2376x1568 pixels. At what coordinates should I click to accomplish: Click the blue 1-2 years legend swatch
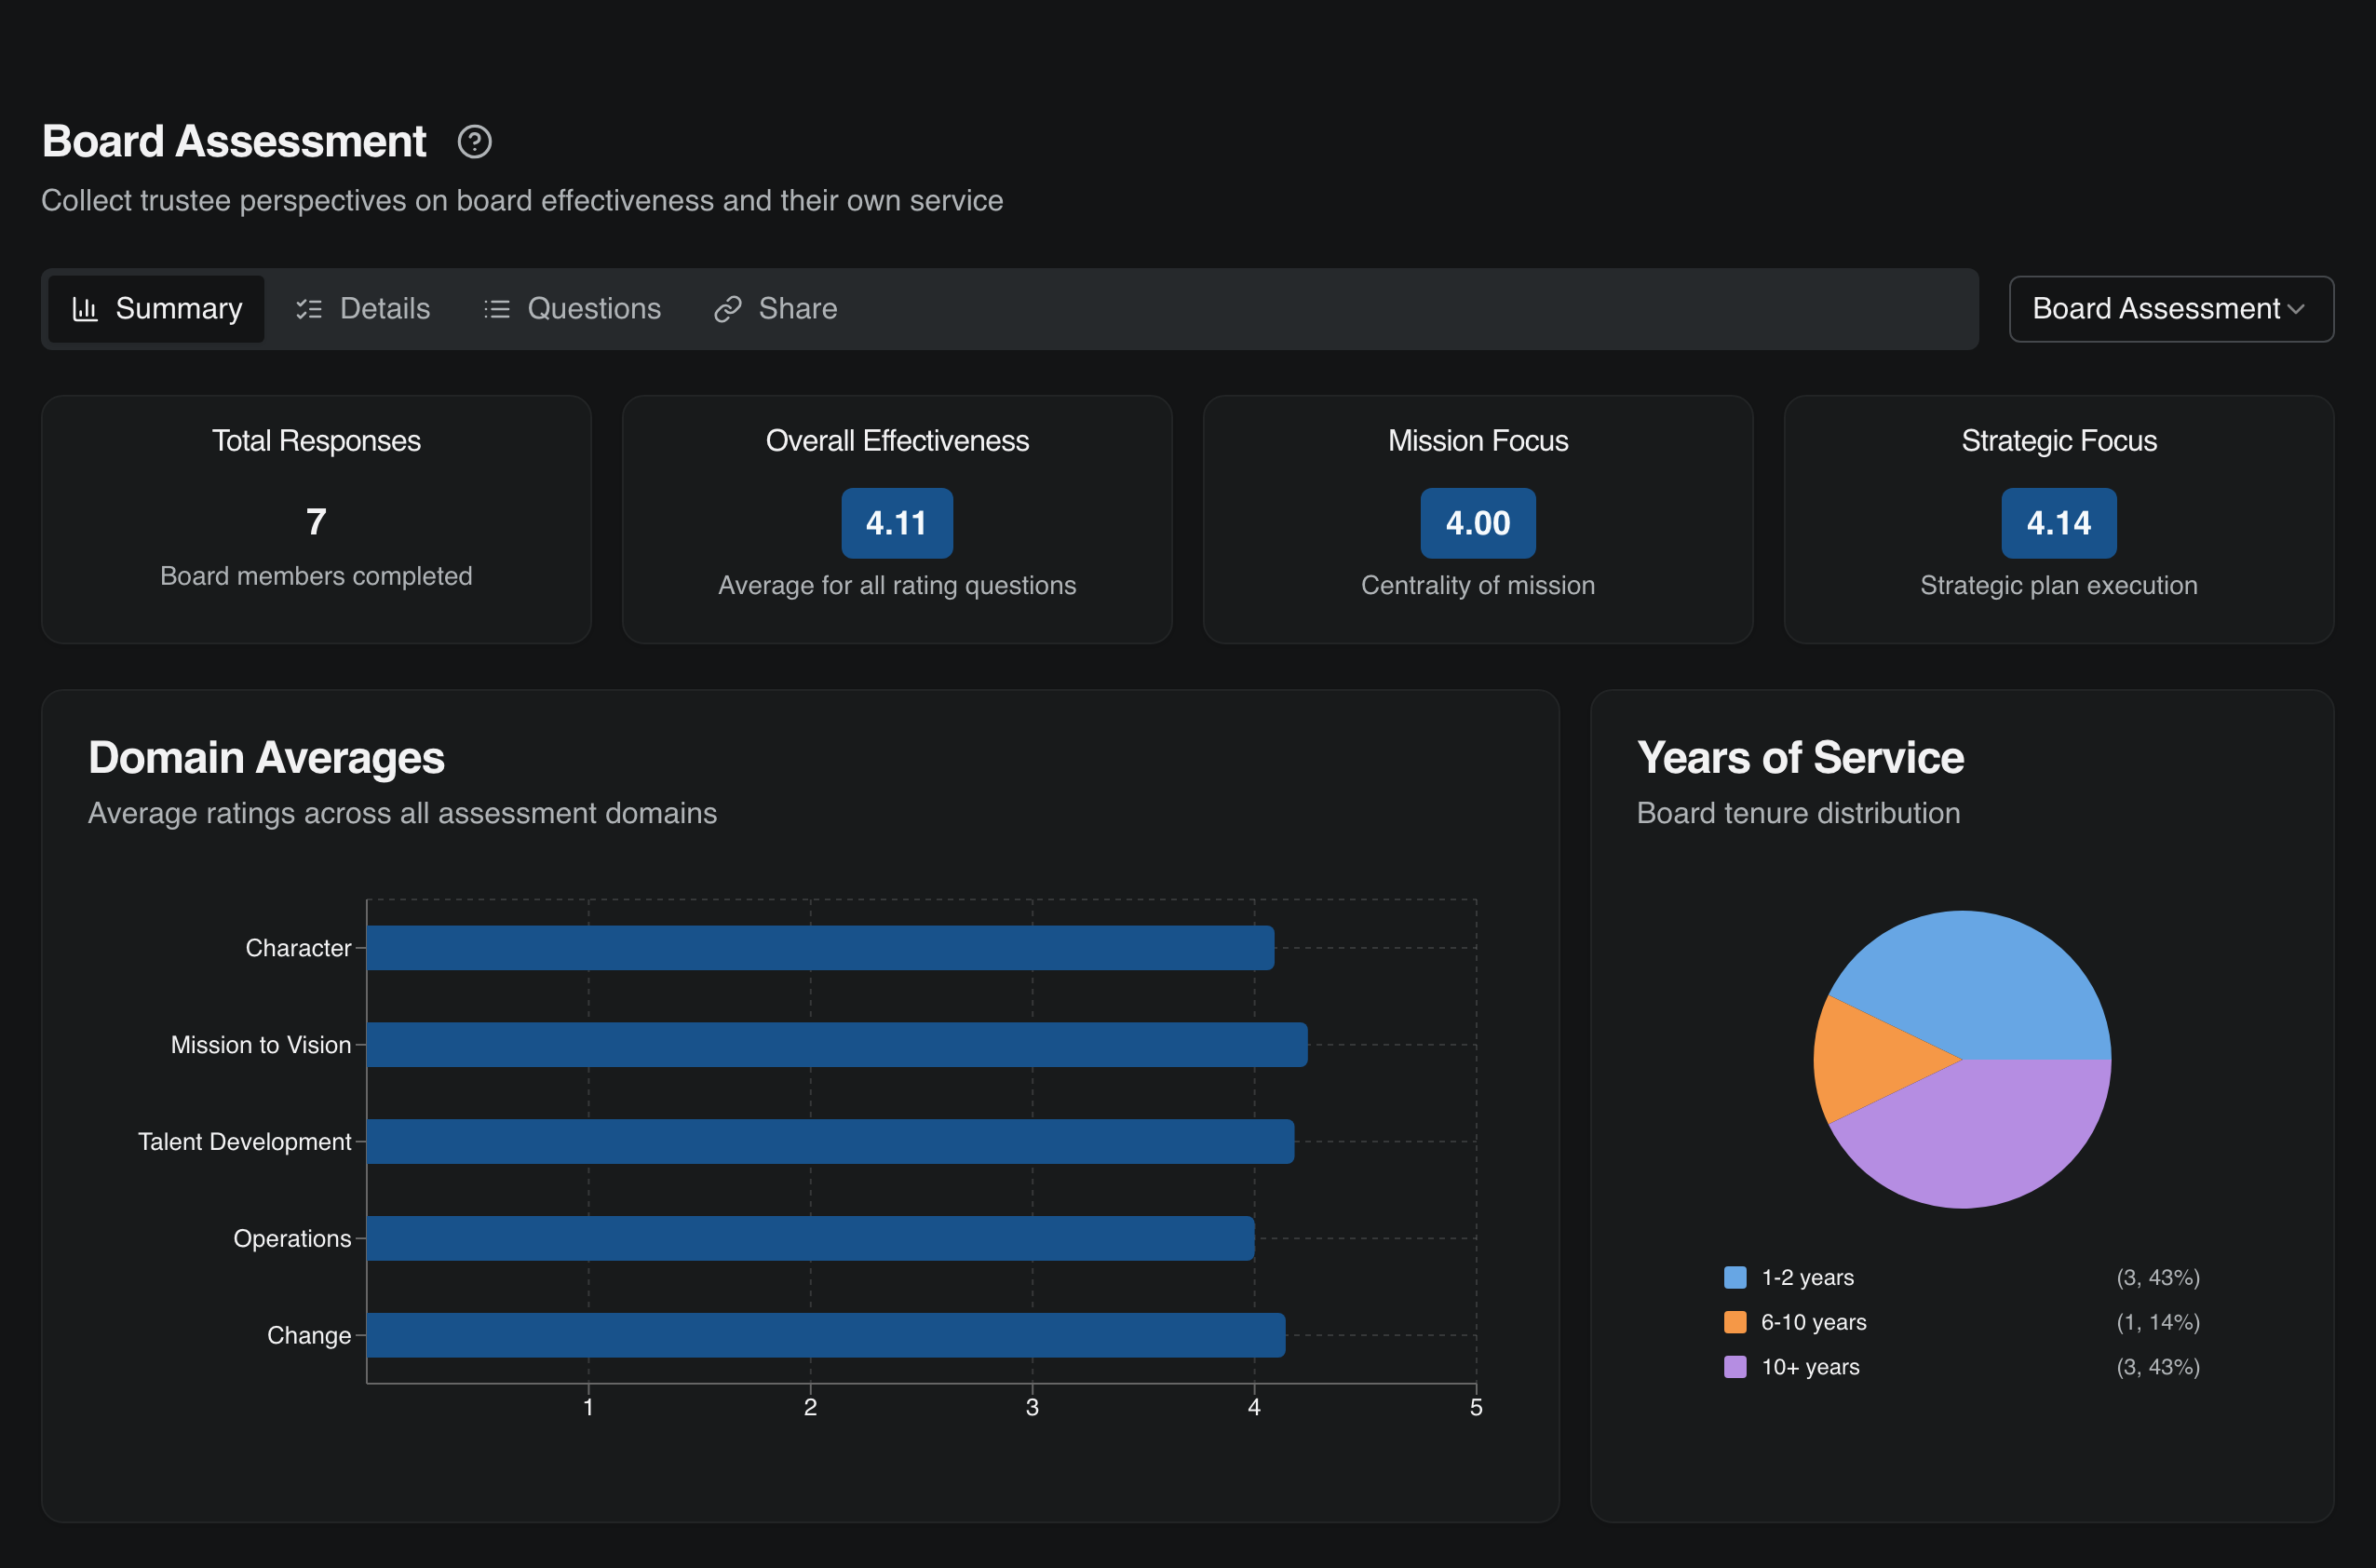pyautogui.click(x=1735, y=1277)
